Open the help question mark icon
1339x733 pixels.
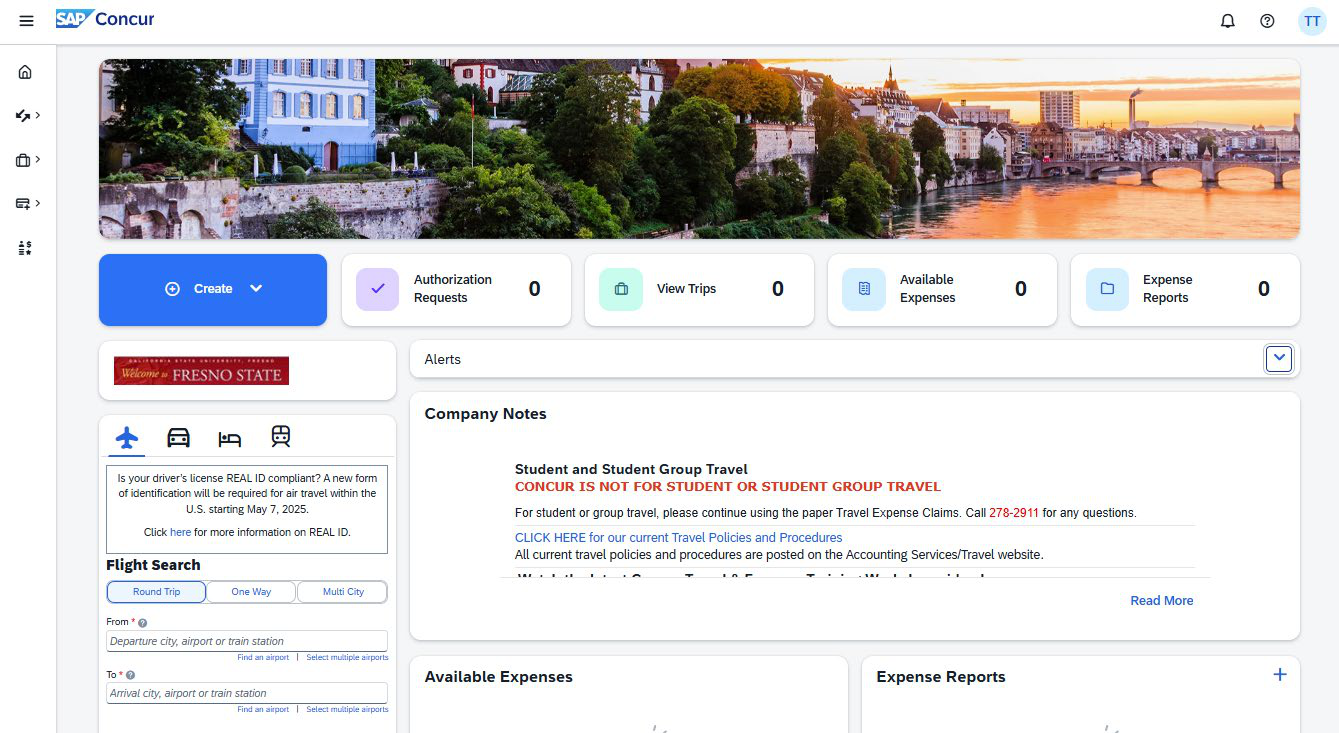click(1267, 21)
